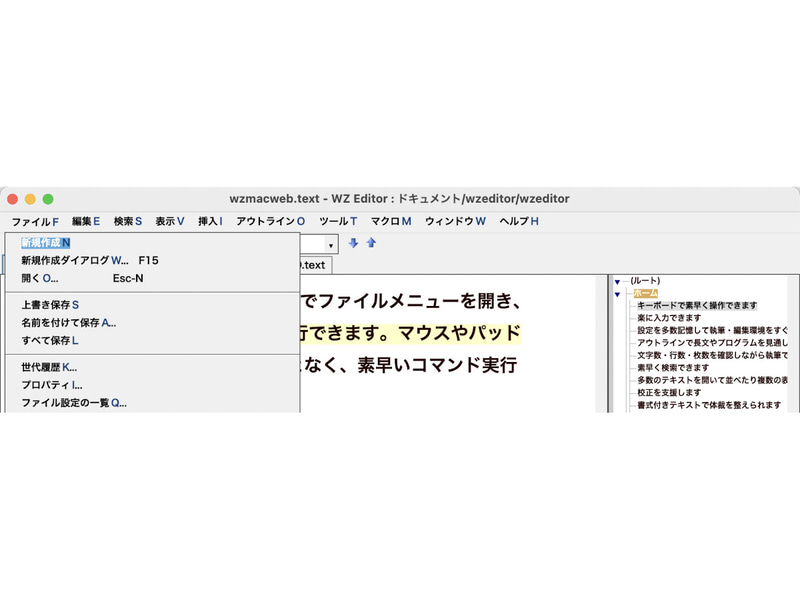Image resolution: width=800 pixels, height=600 pixels.
Task: Select outline item starting with 書式付きテキストで
Action: [x=709, y=405]
